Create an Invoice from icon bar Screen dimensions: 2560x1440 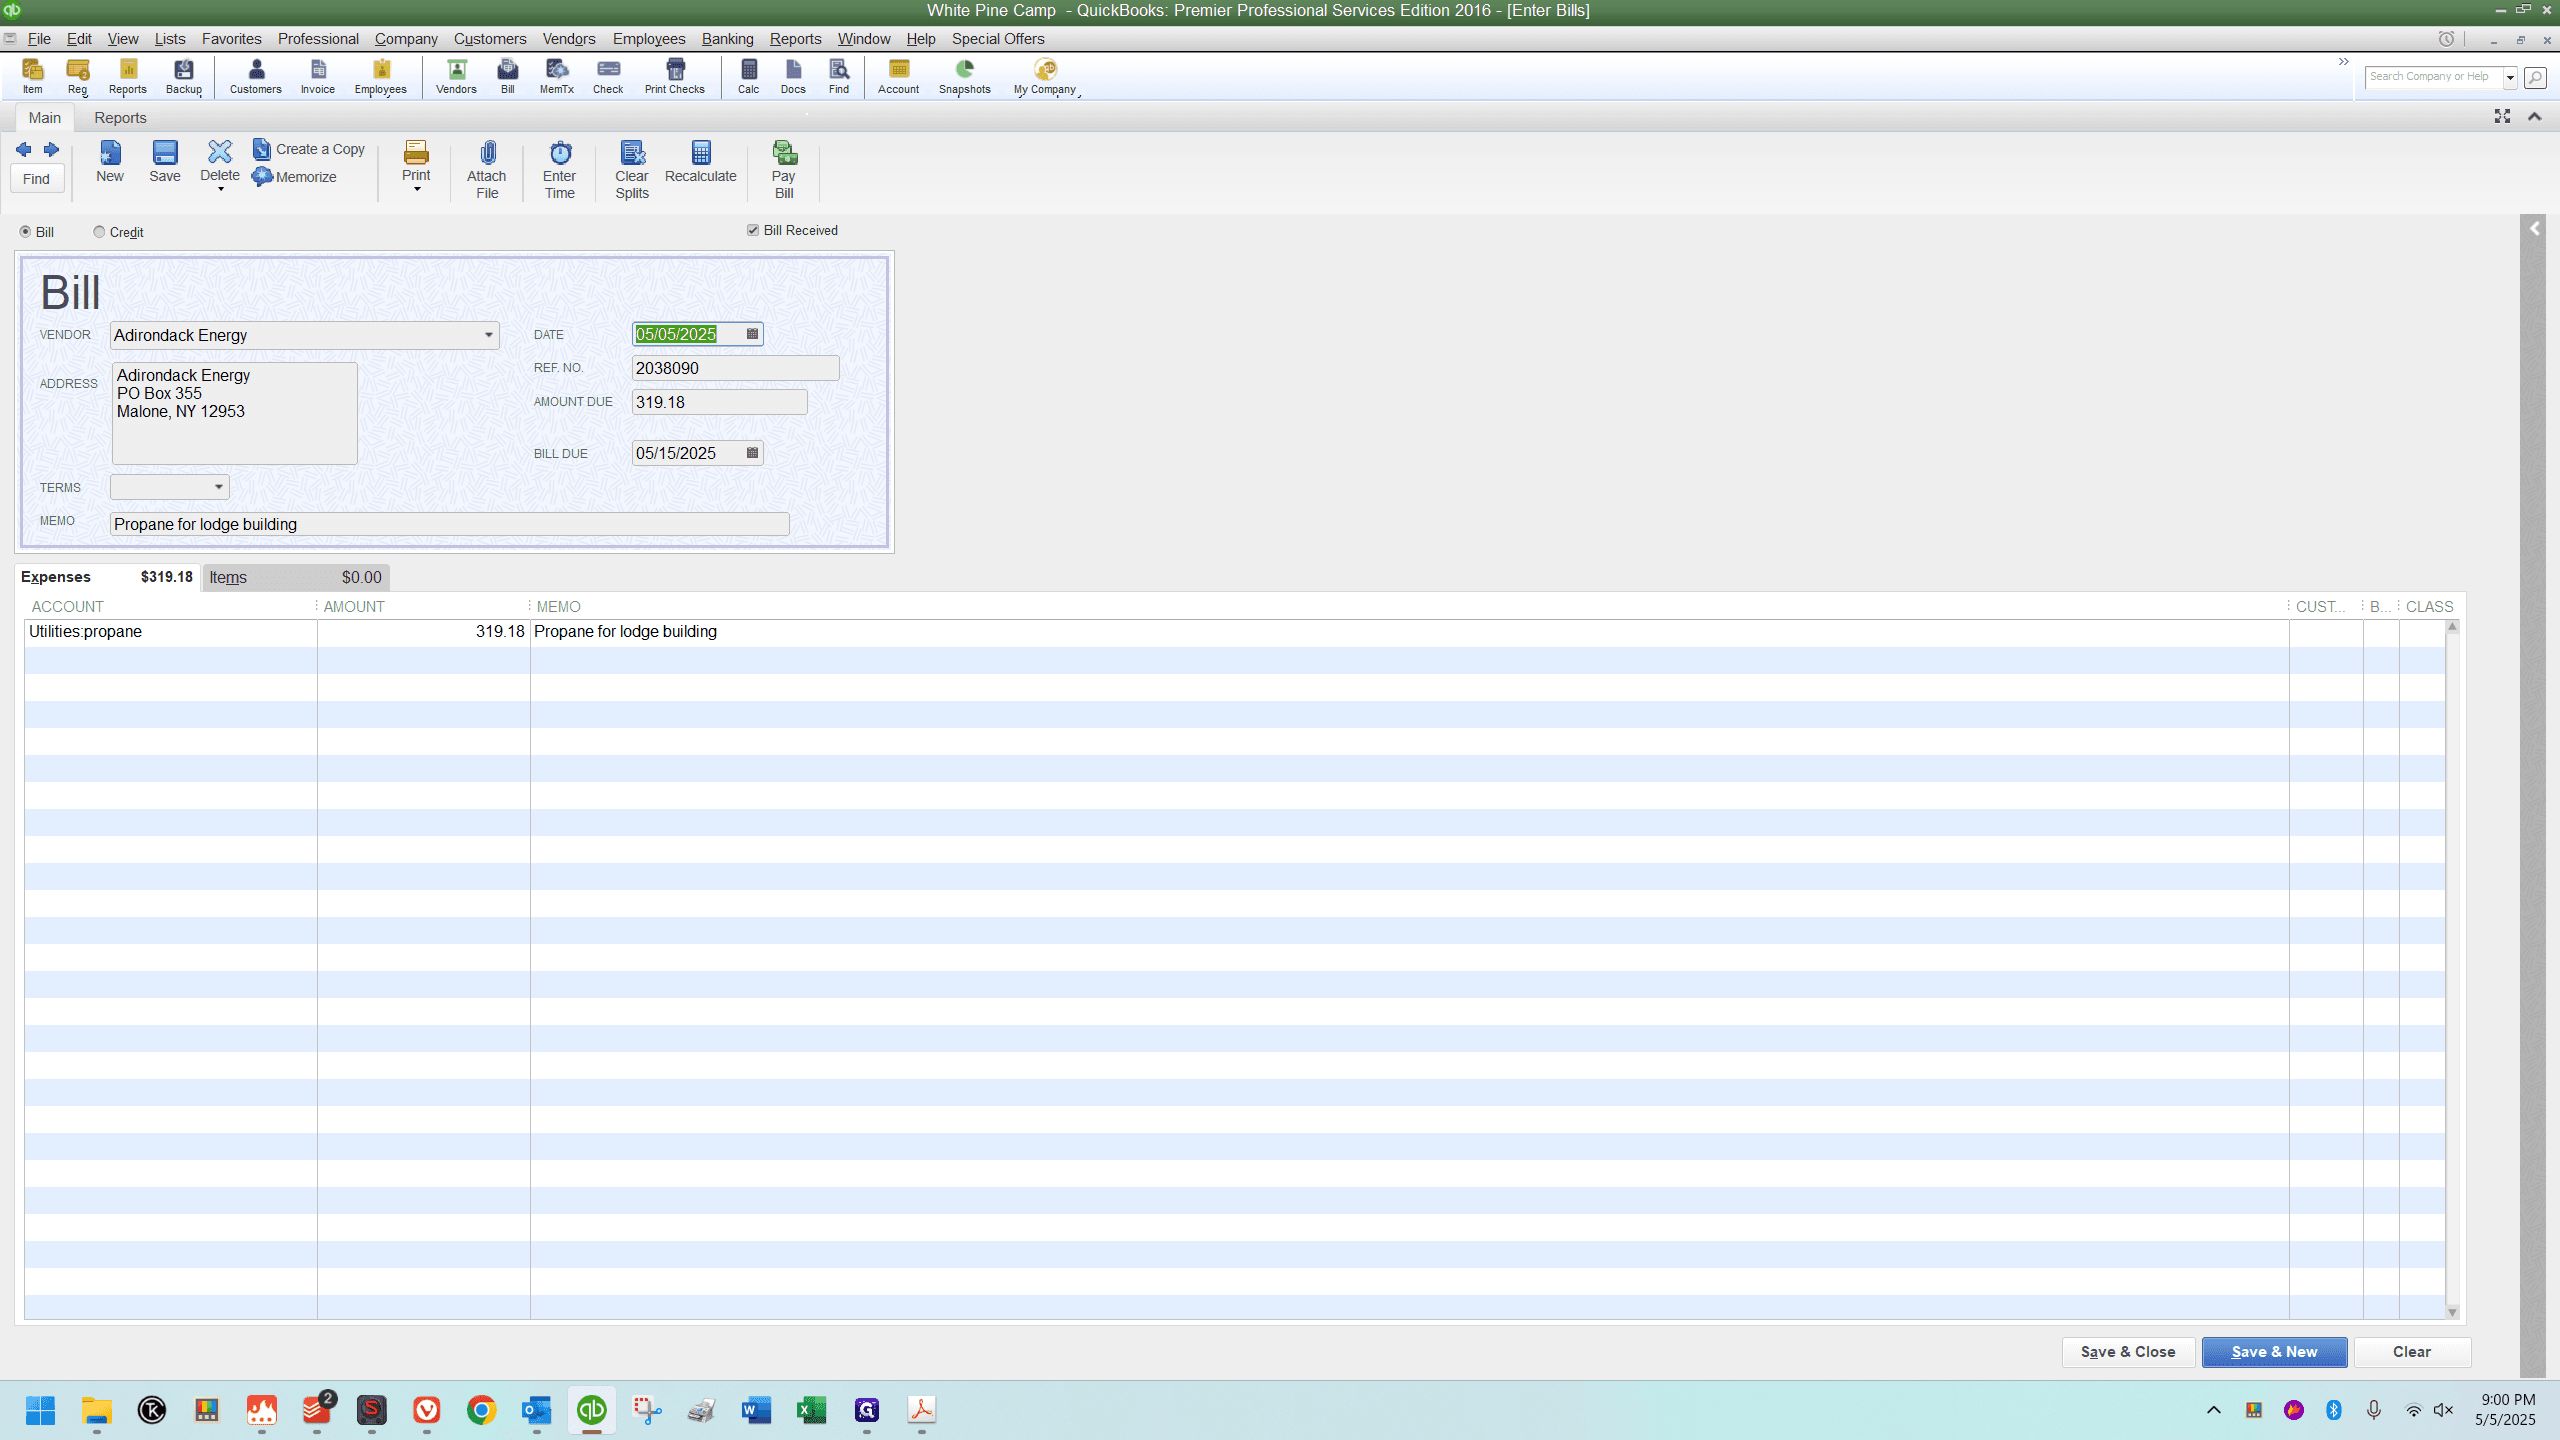coord(318,76)
